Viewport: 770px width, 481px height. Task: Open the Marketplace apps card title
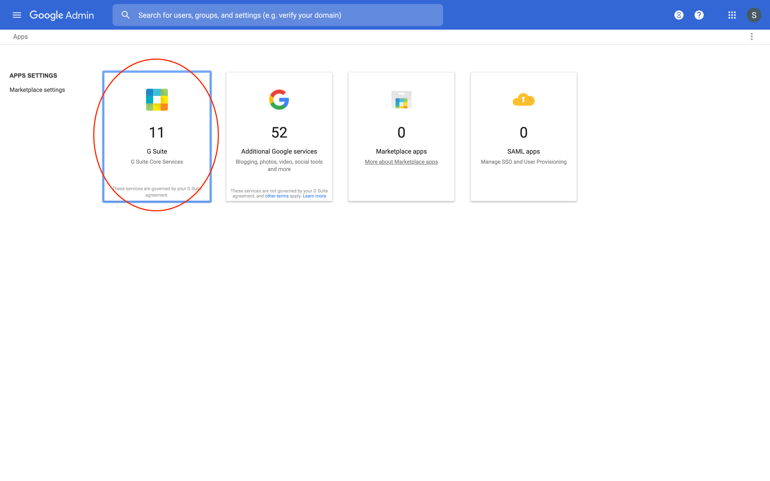click(x=401, y=151)
